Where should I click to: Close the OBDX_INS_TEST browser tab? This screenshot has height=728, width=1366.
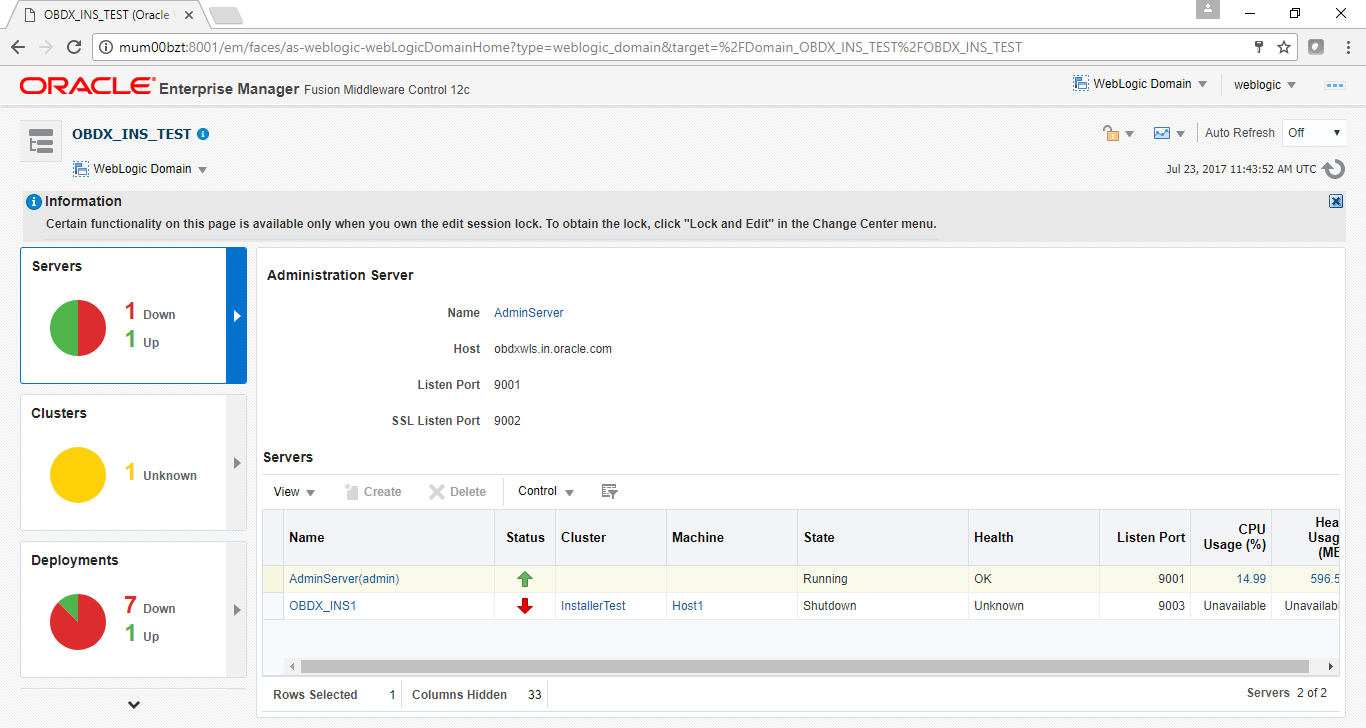click(x=189, y=15)
